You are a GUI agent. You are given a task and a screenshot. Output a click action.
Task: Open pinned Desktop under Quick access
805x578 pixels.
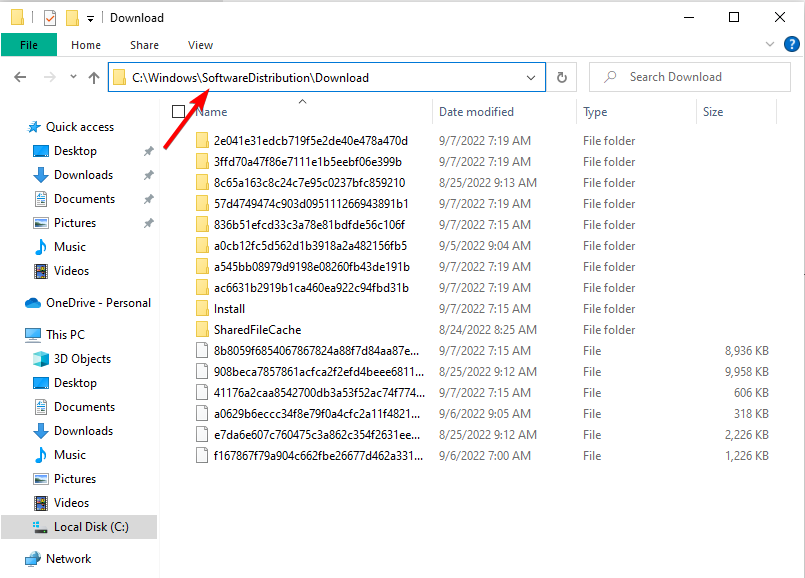[x=75, y=151]
